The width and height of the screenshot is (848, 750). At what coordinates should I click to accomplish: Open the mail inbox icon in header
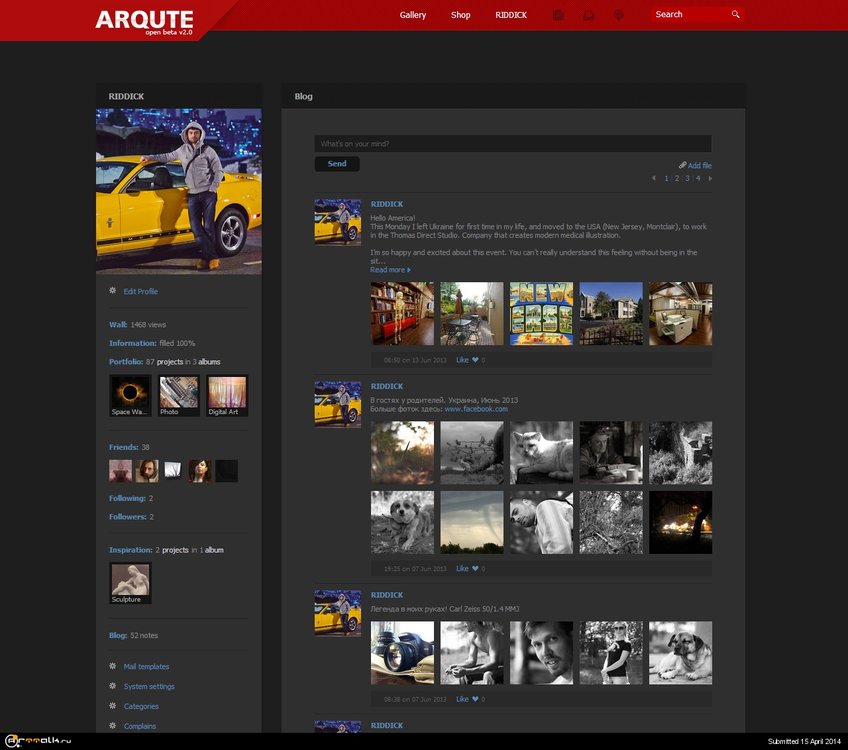pos(589,15)
